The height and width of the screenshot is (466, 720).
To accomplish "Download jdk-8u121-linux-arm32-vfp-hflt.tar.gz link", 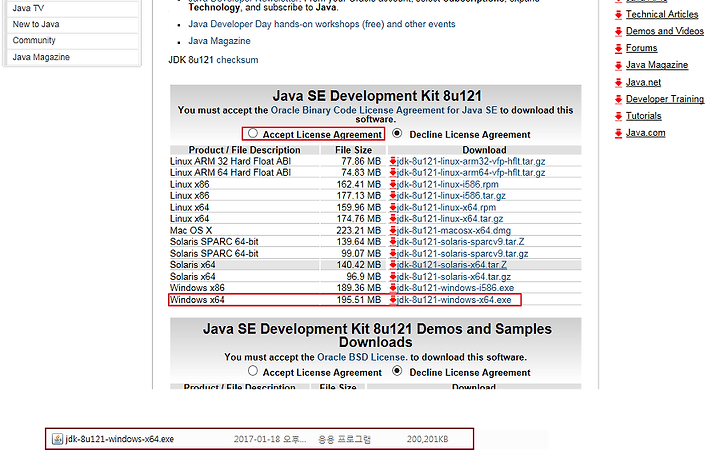I will [471, 162].
